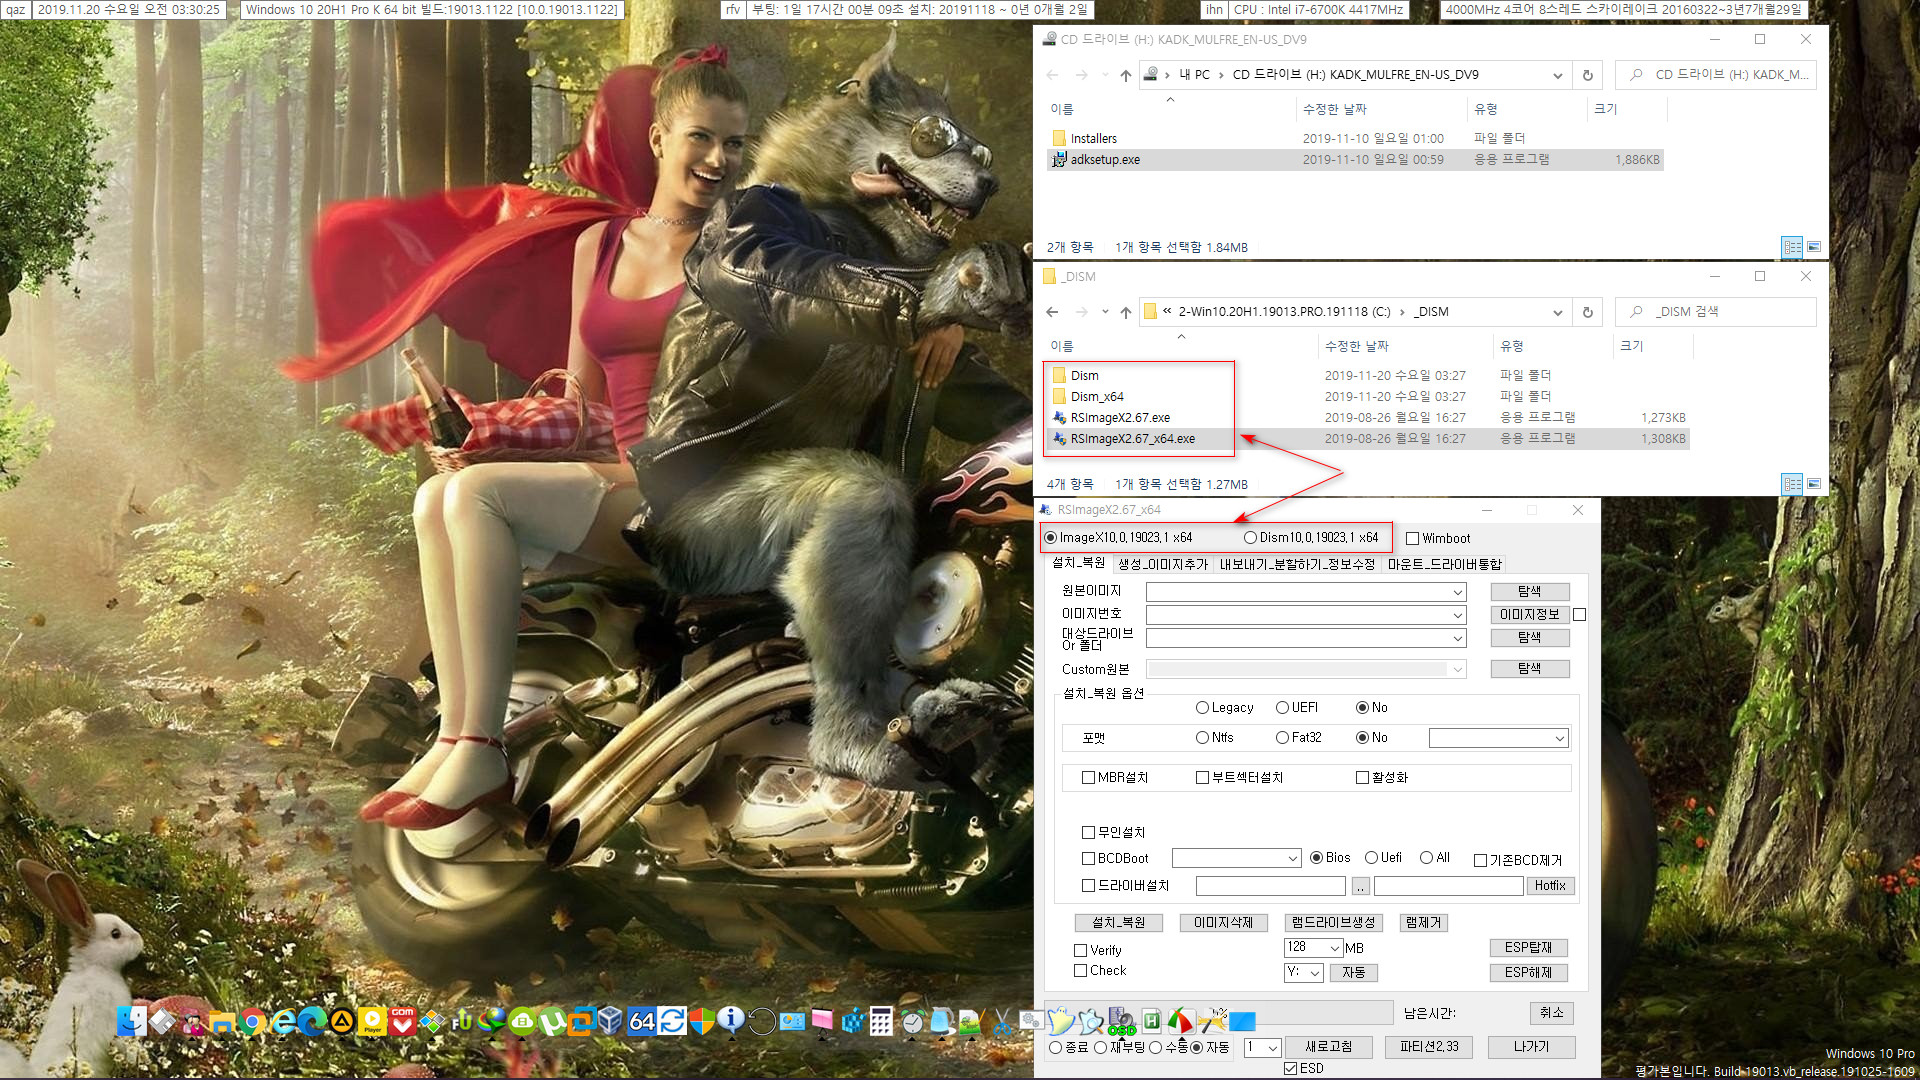Toggle the Verify checkbox
1920x1080 pixels.
pos(1080,951)
